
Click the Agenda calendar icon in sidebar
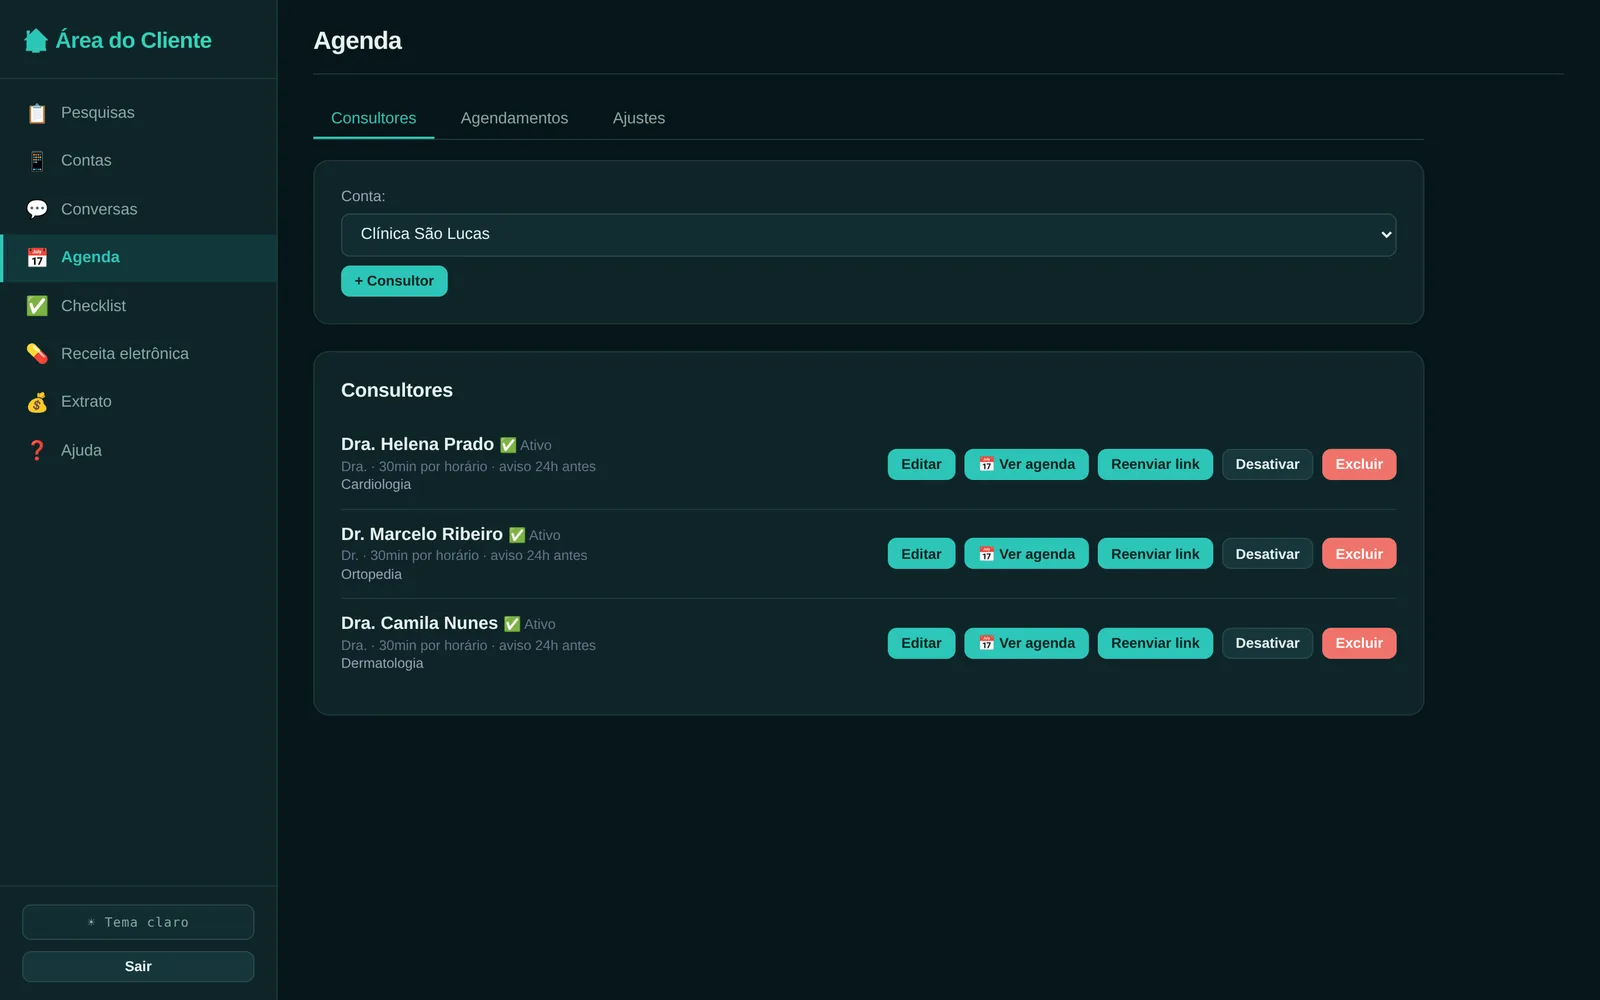pos(37,258)
